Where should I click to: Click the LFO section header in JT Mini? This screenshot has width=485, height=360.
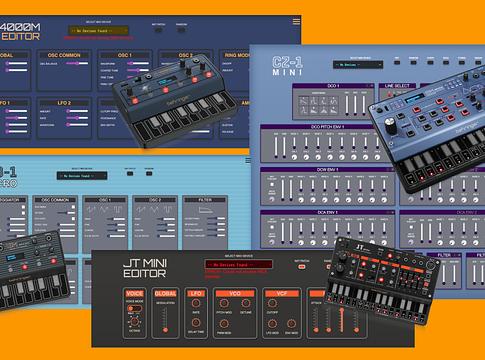pos(196,294)
